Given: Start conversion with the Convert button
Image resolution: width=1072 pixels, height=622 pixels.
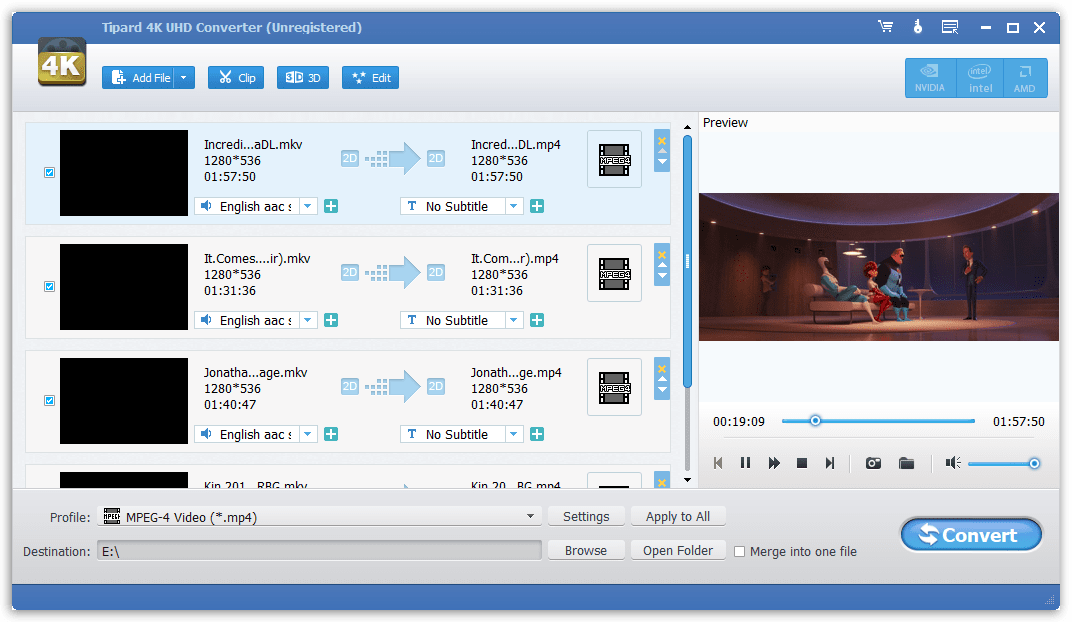Looking at the screenshot, I should tap(969, 535).
